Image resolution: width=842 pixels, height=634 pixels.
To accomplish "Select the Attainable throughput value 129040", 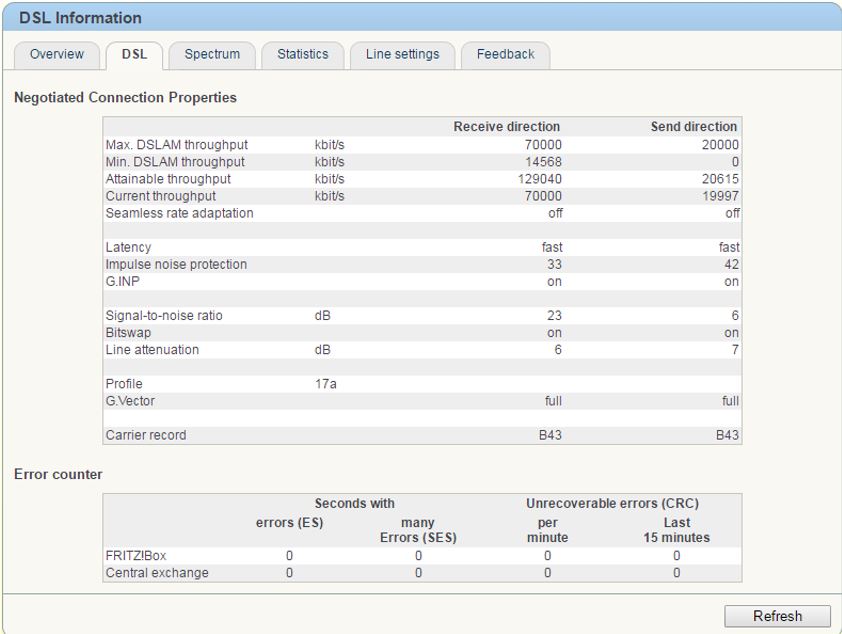I will 540,179.
